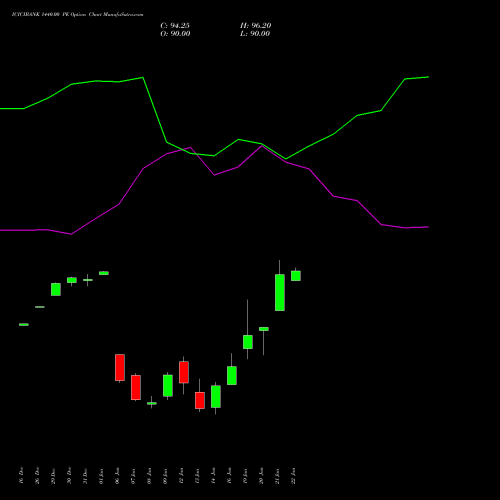Viewport: 500px width, 500px height.
Task: Click the Open value O: 90.00
Action: pyautogui.click(x=175, y=34)
